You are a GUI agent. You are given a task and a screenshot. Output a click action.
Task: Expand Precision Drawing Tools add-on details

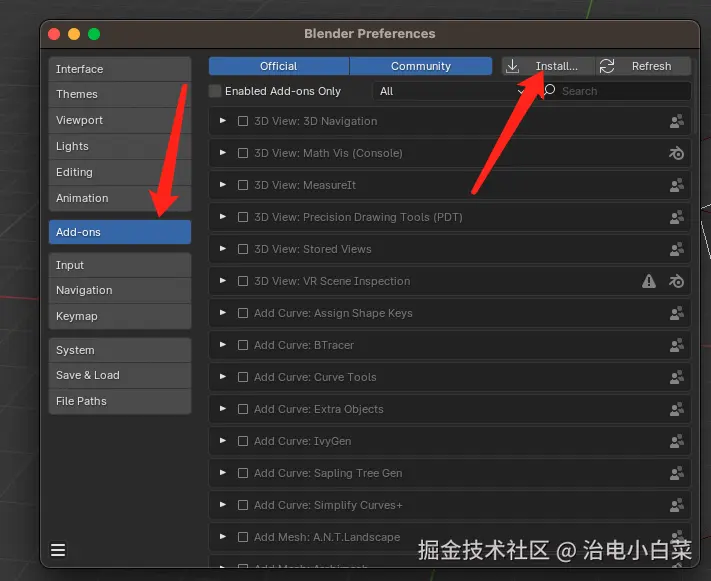click(x=223, y=217)
